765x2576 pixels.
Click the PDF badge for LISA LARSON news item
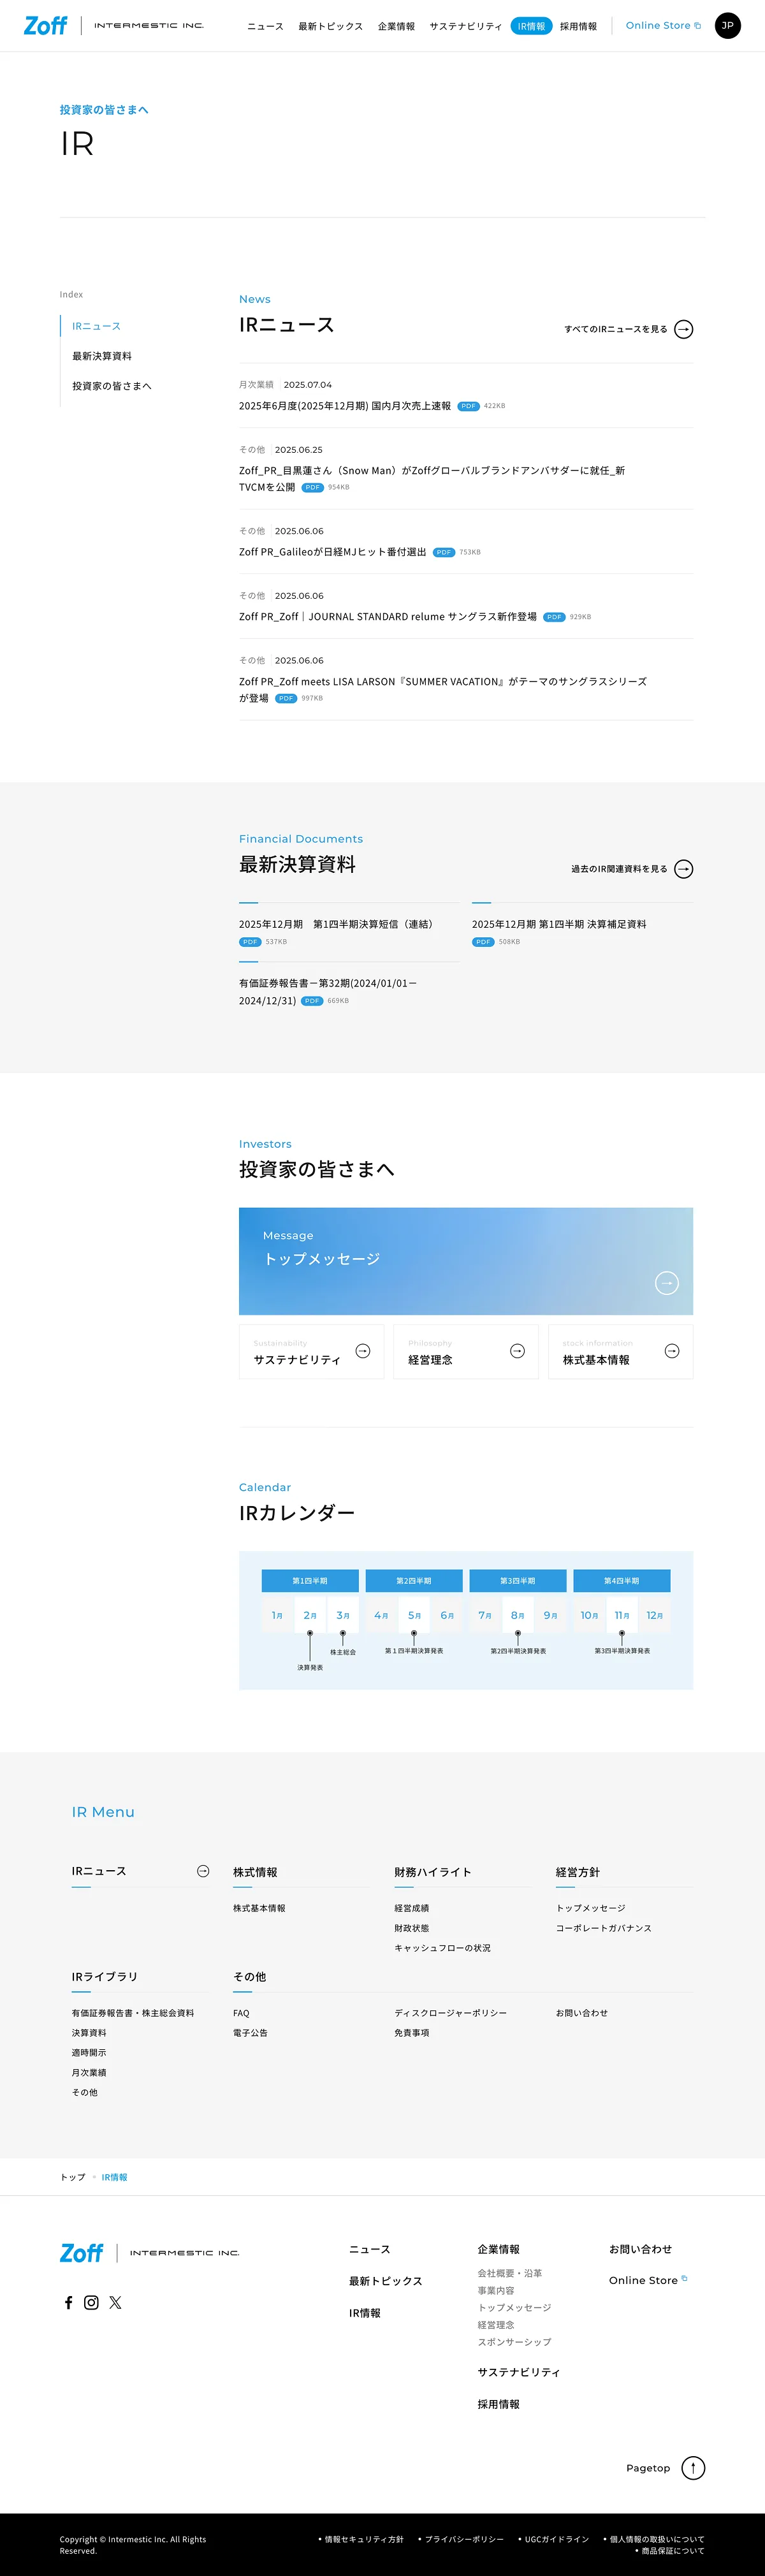(x=286, y=698)
